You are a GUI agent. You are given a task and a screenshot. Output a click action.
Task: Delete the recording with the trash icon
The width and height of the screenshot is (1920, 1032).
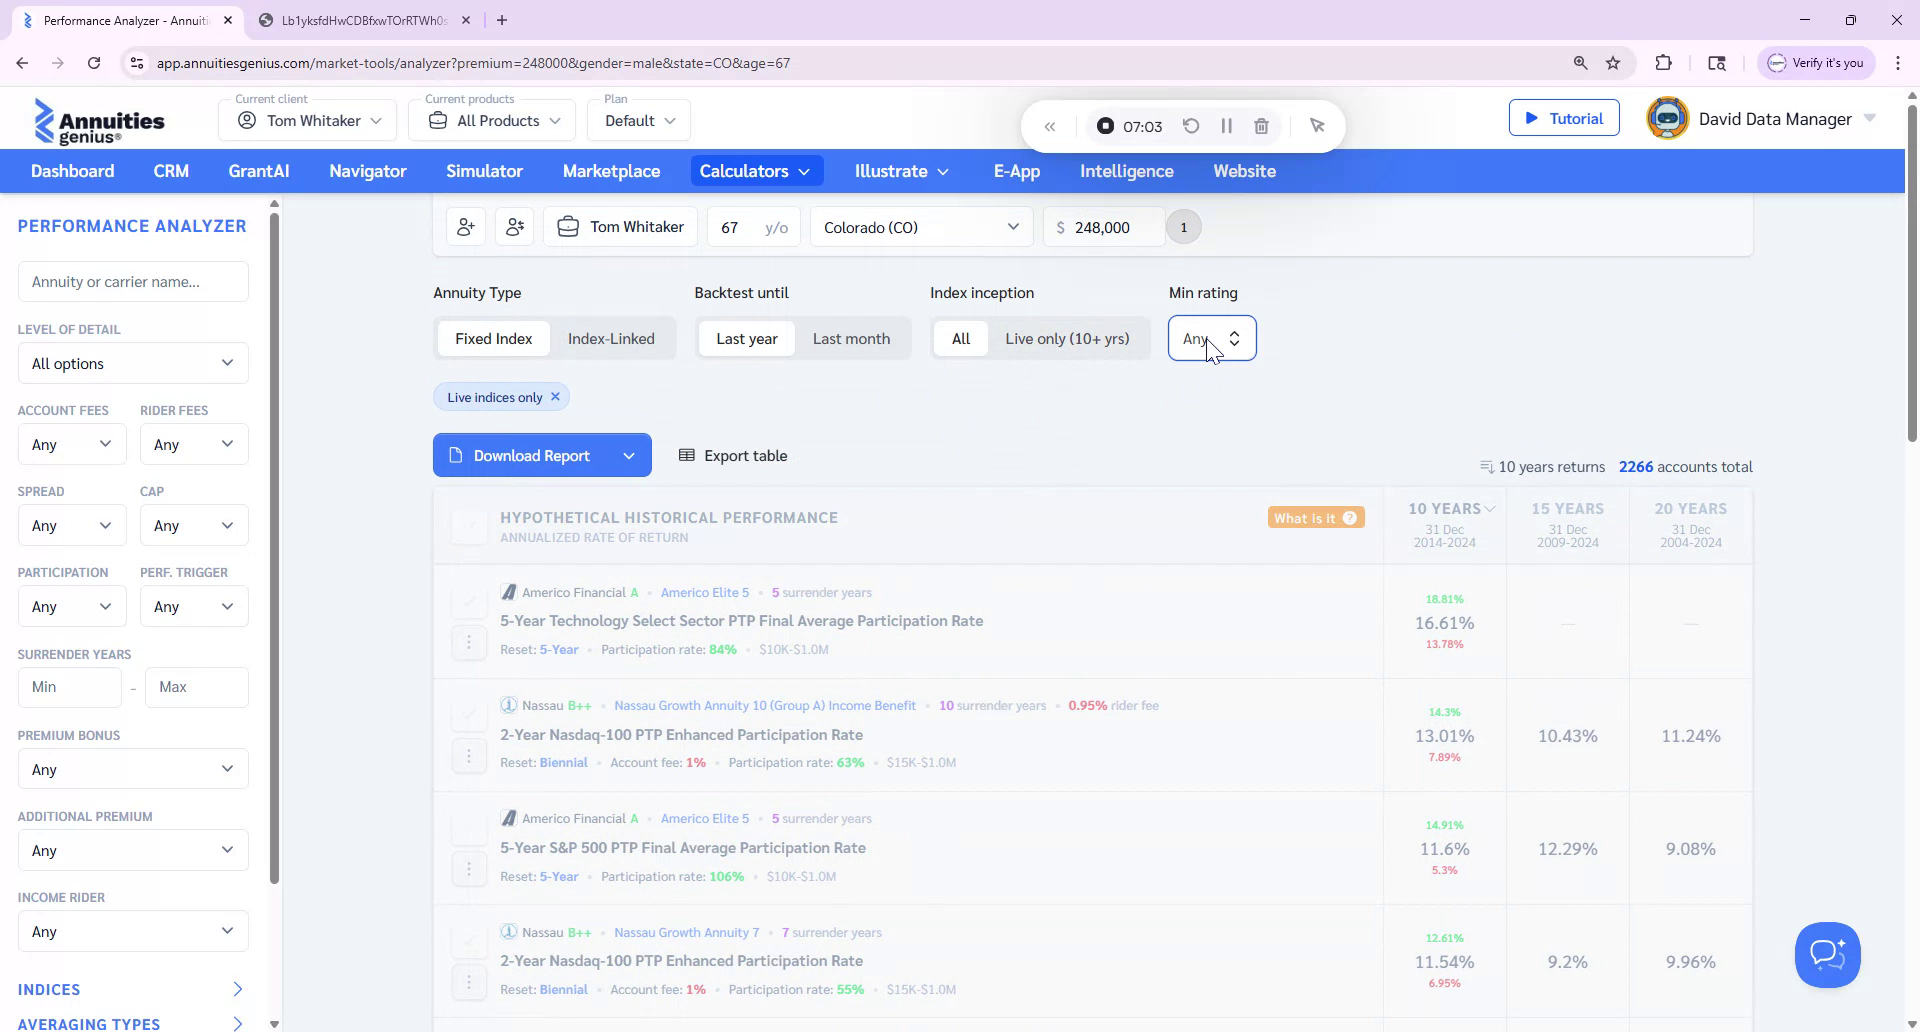pos(1261,126)
